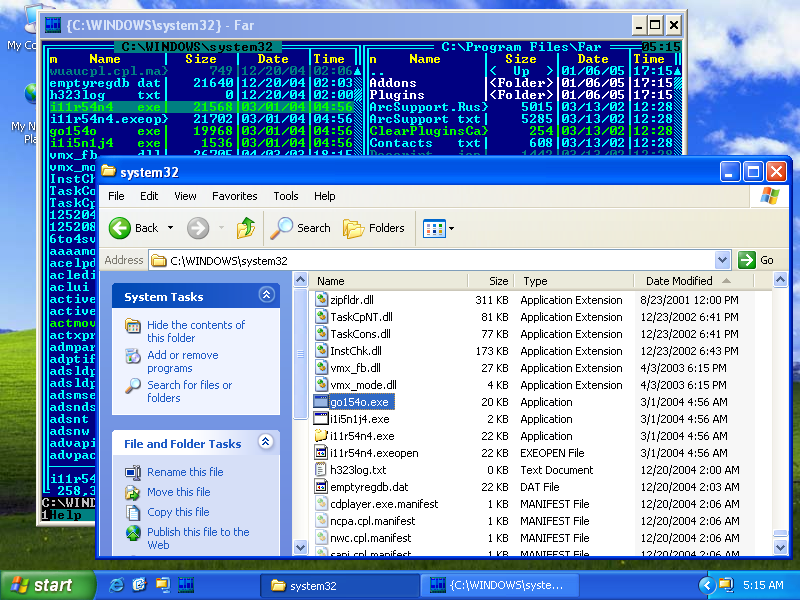Select the h323log.txt document icon
Screen dimensions: 800x600
pos(321,470)
